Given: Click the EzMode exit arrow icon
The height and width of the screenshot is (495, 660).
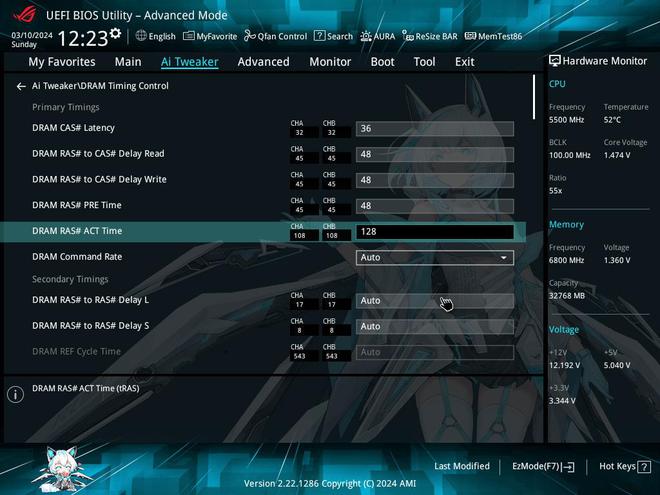Looking at the screenshot, I should click(x=568, y=467).
